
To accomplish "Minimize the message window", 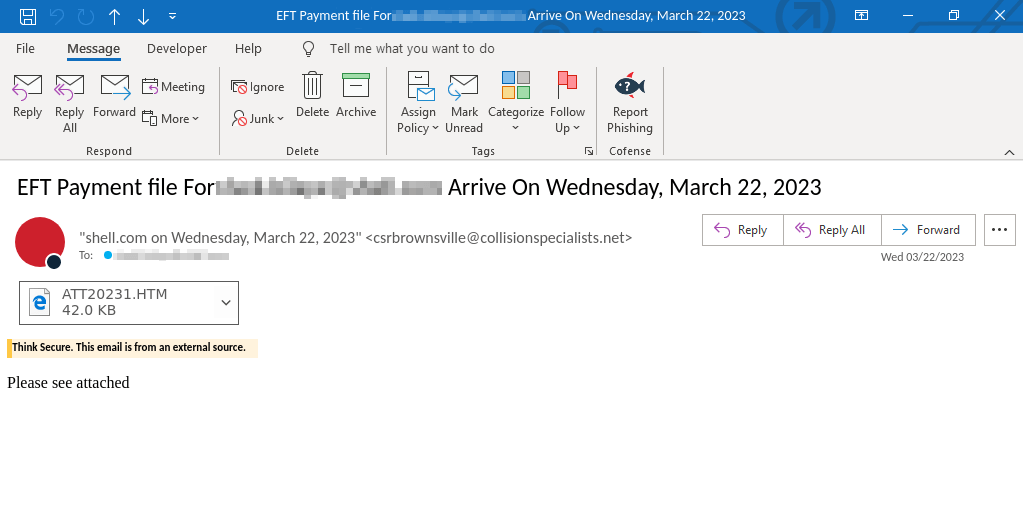I will [908, 16].
